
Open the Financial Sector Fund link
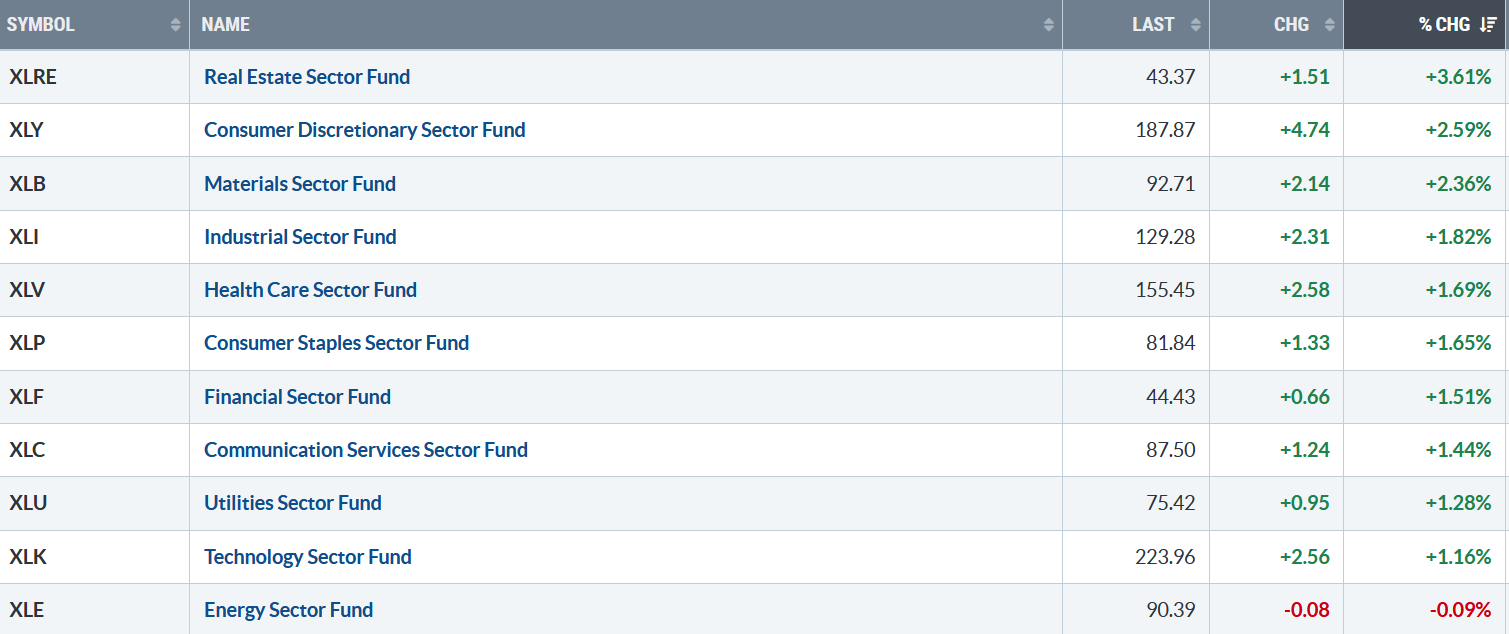tap(297, 397)
